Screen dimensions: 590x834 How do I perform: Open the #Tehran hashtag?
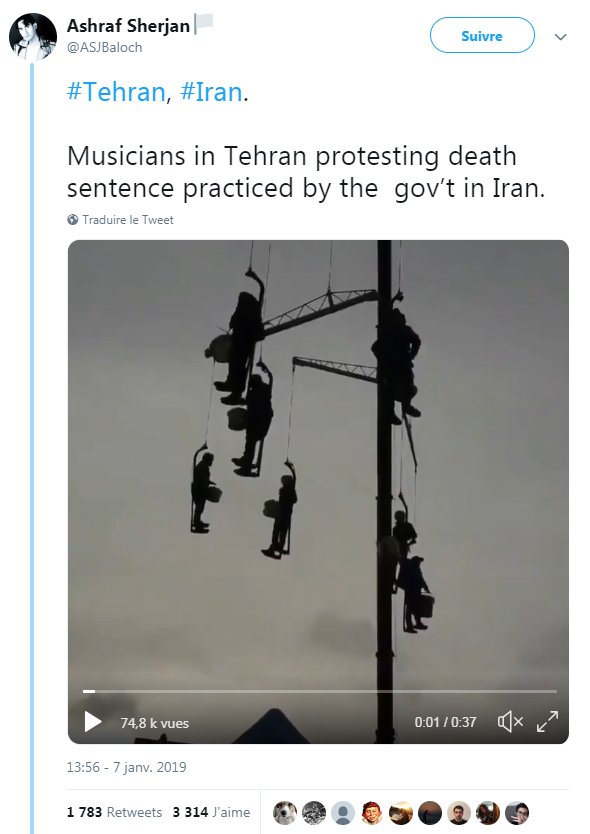116,92
